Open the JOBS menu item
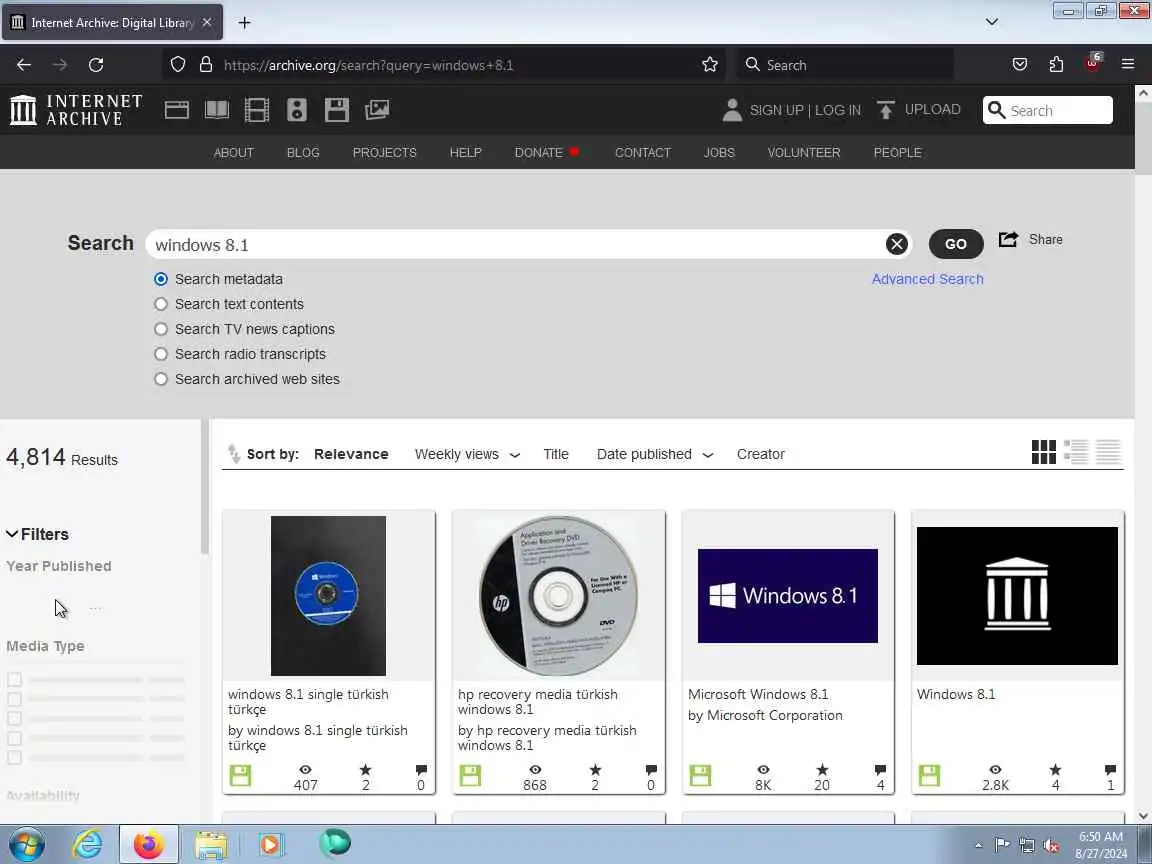Viewport: 1152px width, 864px height. [x=719, y=153]
